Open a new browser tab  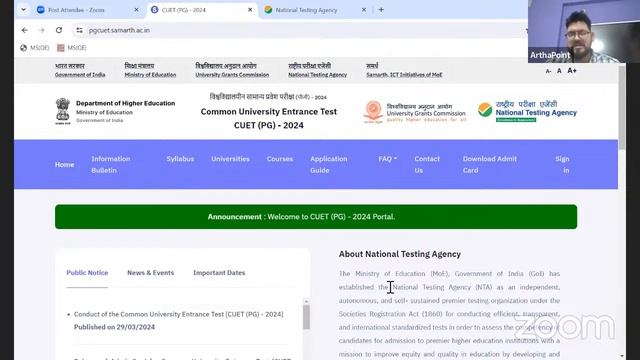(381, 10)
